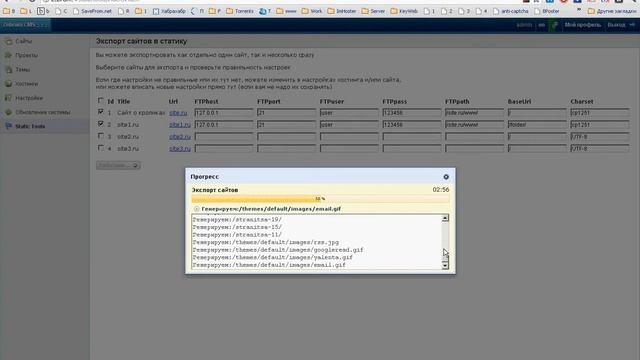Select the Static Tools sidebar item
This screenshot has height=360, width=640.
[x=30, y=127]
